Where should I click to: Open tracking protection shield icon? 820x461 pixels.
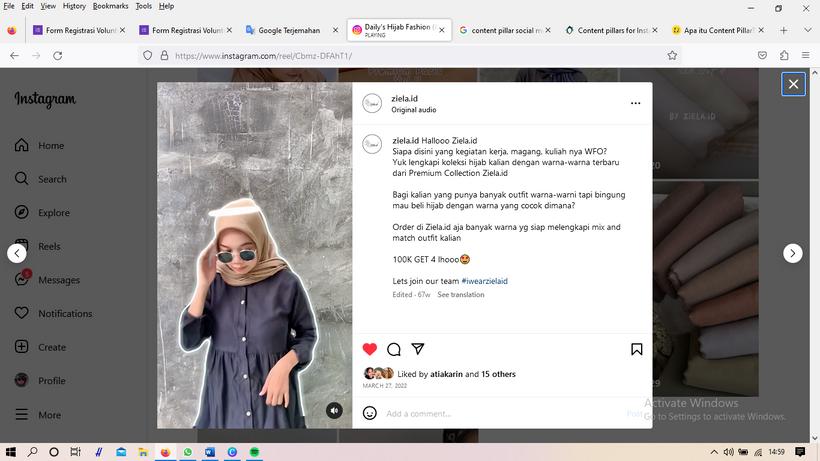click(x=147, y=55)
